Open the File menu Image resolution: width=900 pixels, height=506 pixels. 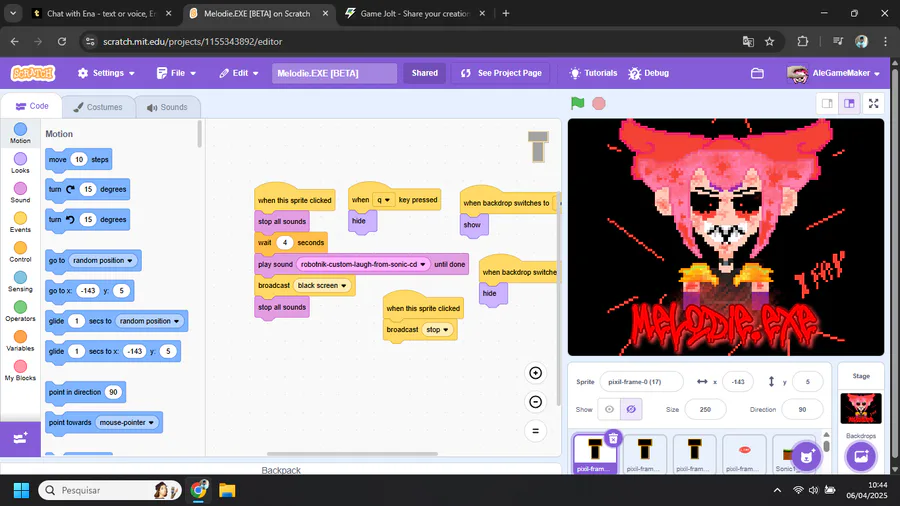tap(176, 73)
